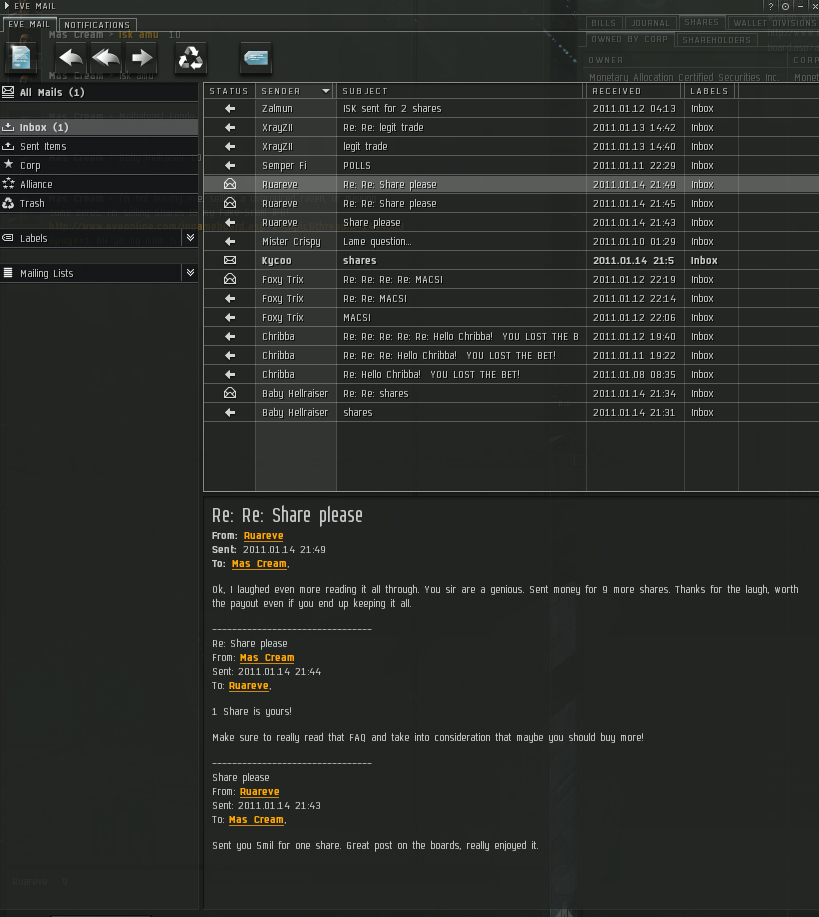This screenshot has width=819, height=917.
Task: Open Zalmun's 'ISK sent for 2 shares' mail
Action: (511, 109)
